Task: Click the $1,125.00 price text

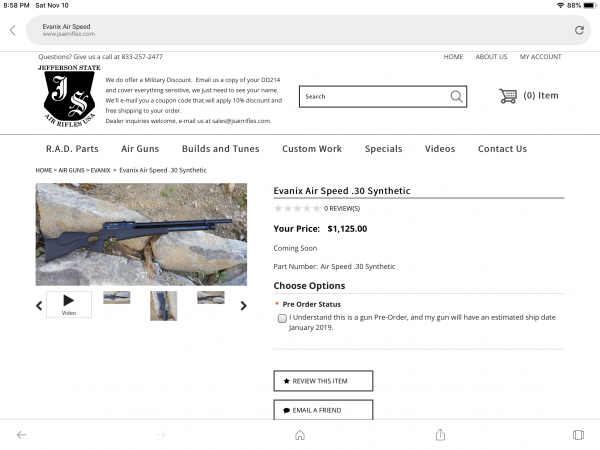Action: click(347, 229)
